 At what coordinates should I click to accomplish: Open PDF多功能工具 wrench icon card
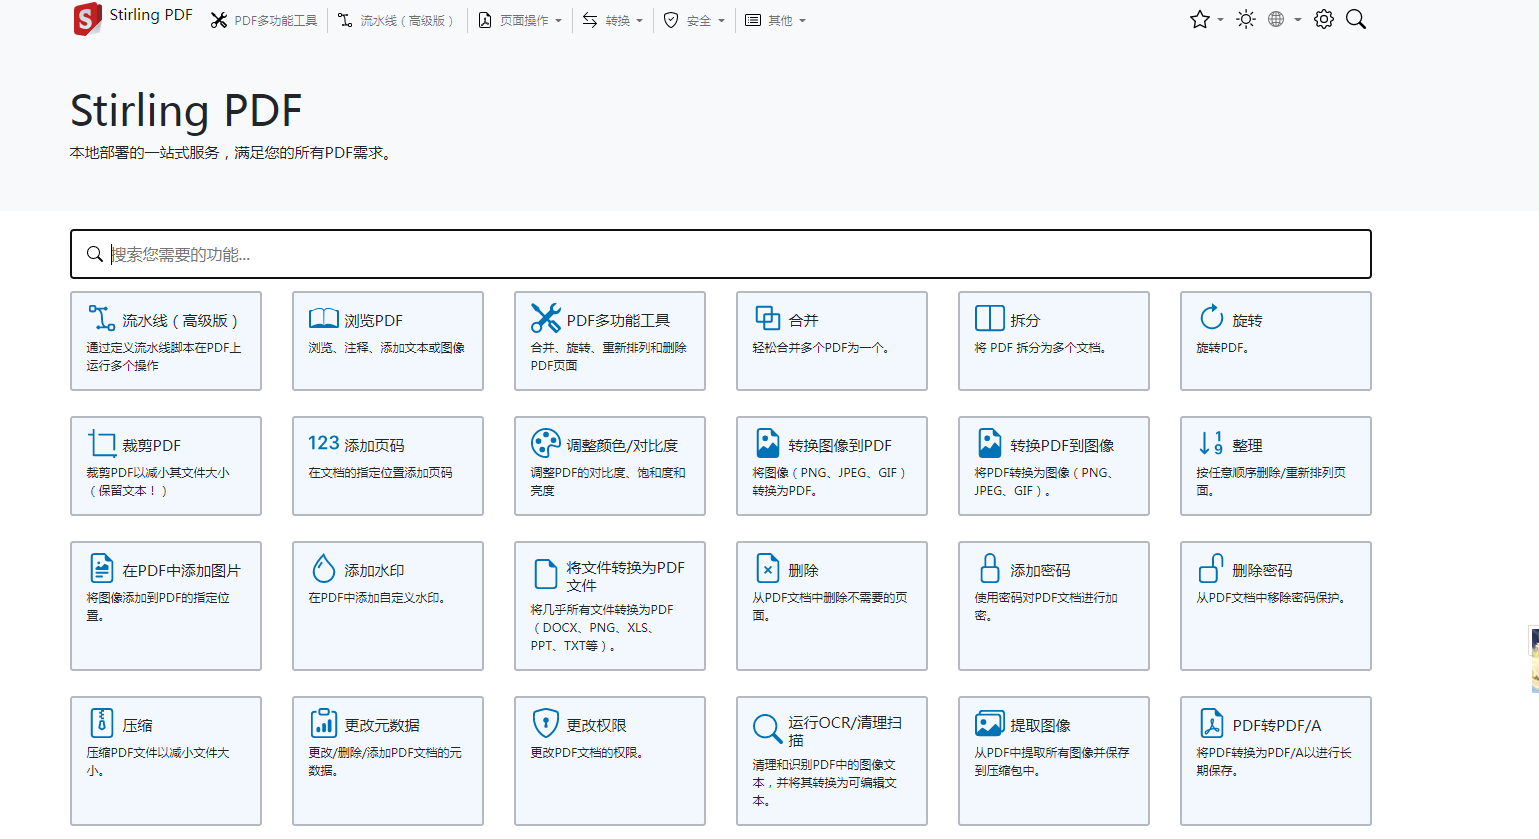click(545, 318)
